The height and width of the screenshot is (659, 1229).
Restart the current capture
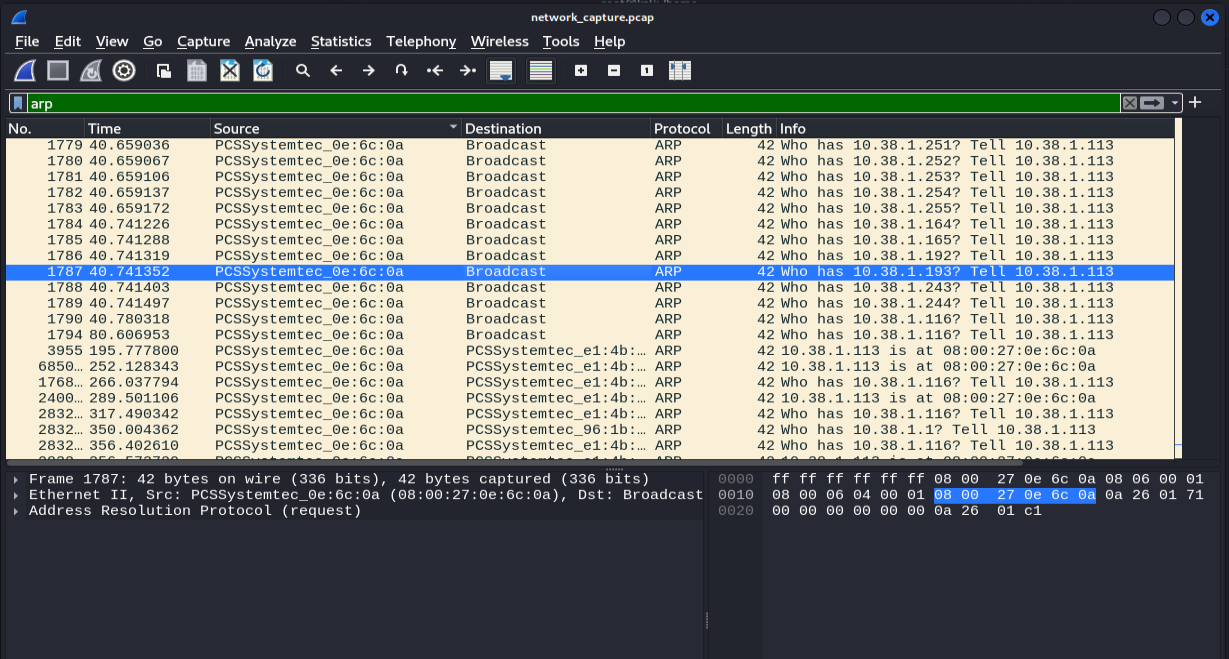click(91, 71)
